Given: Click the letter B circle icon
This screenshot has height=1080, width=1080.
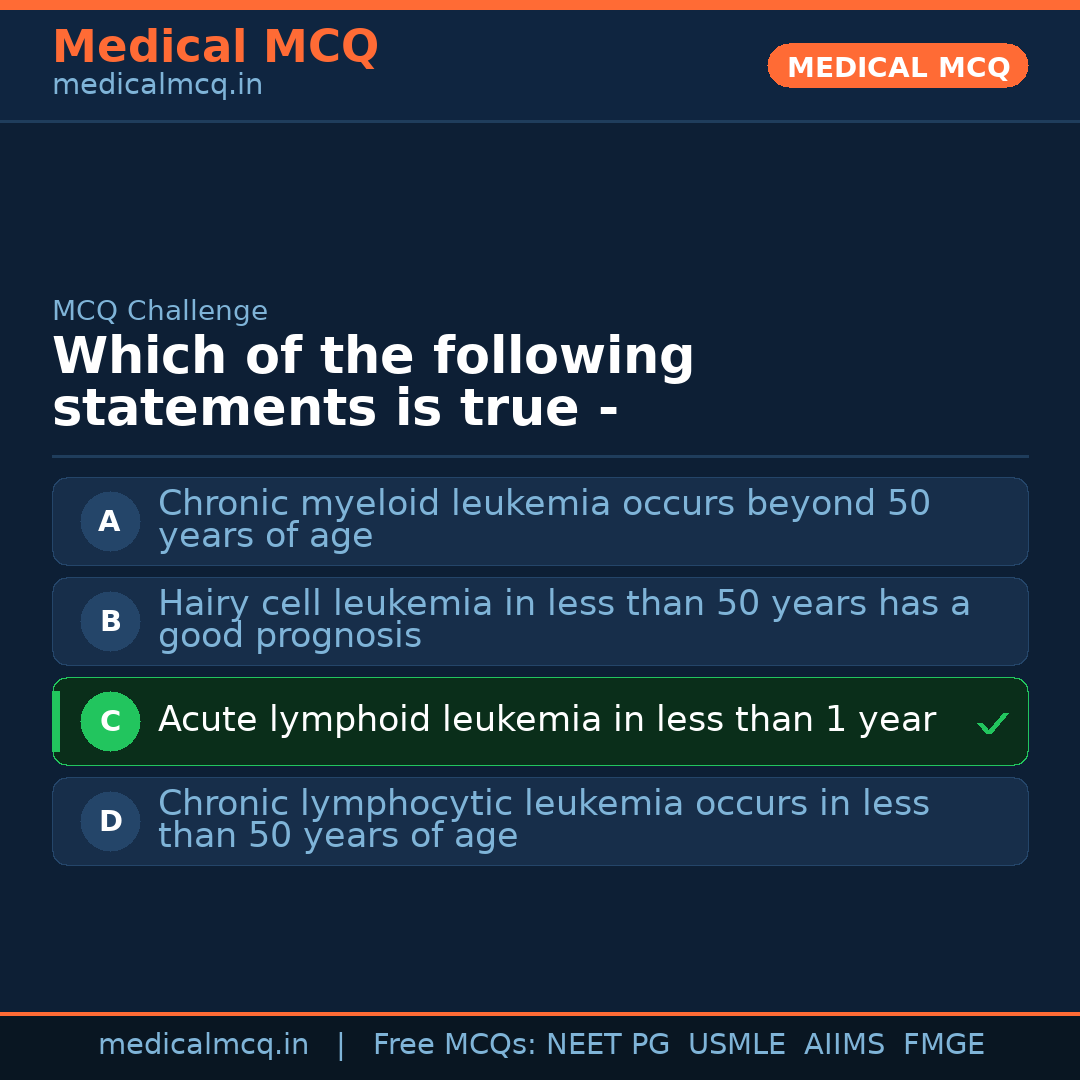Looking at the screenshot, I should coord(110,621).
